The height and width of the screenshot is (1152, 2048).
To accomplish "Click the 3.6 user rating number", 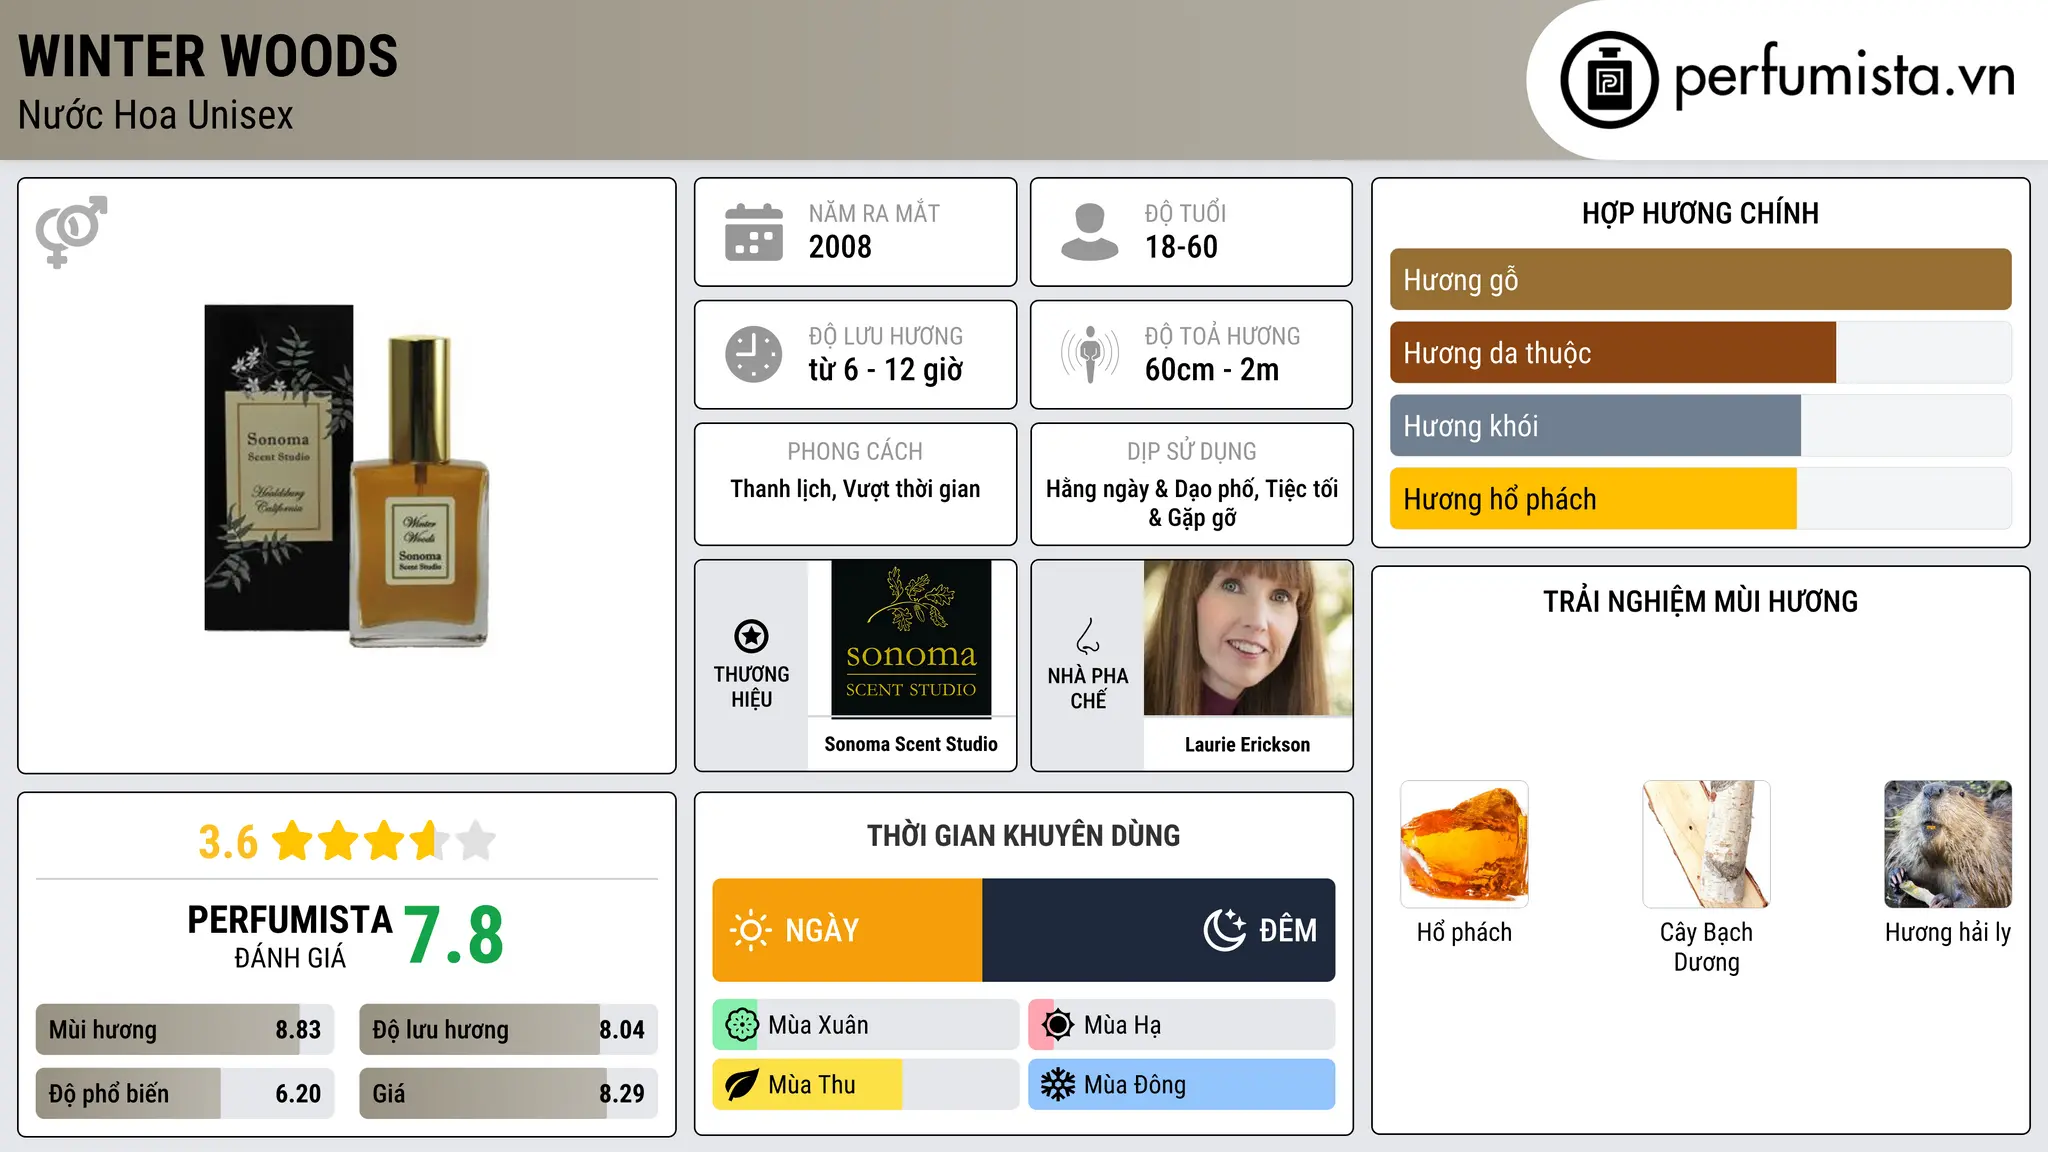I will [228, 842].
